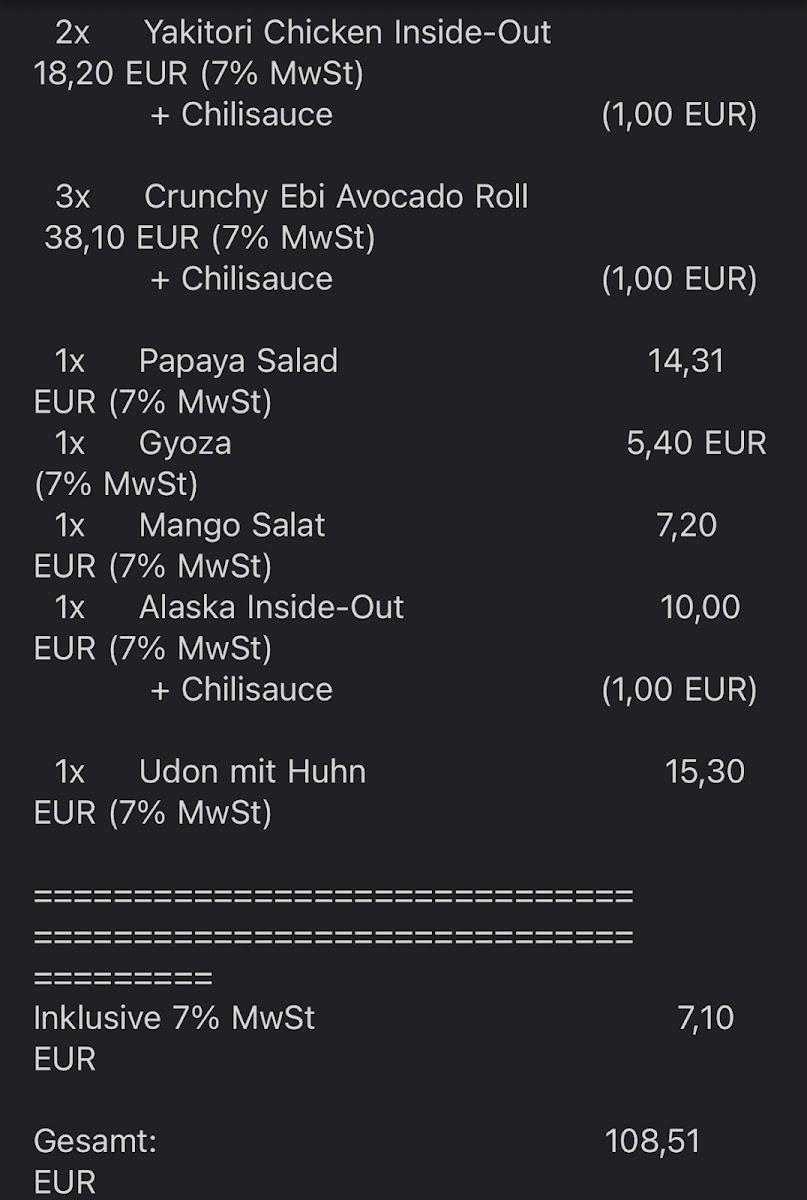Click the 7,20 price value

pyautogui.click(x=686, y=525)
